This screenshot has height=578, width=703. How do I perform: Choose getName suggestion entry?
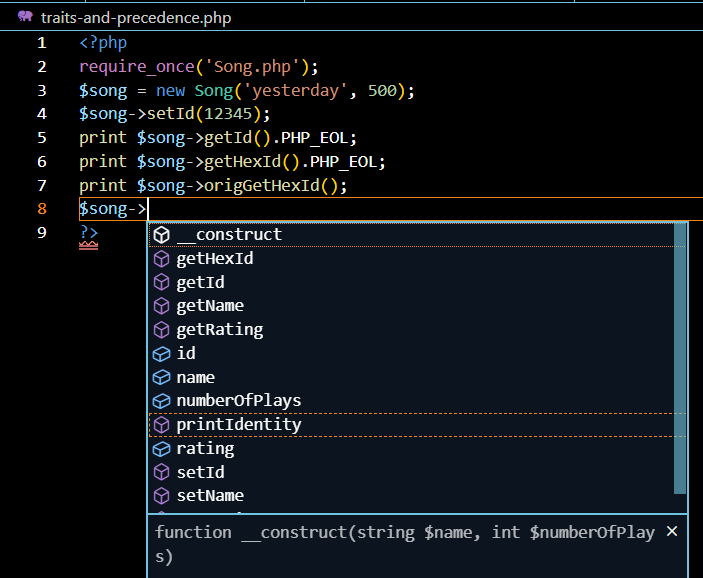210,306
